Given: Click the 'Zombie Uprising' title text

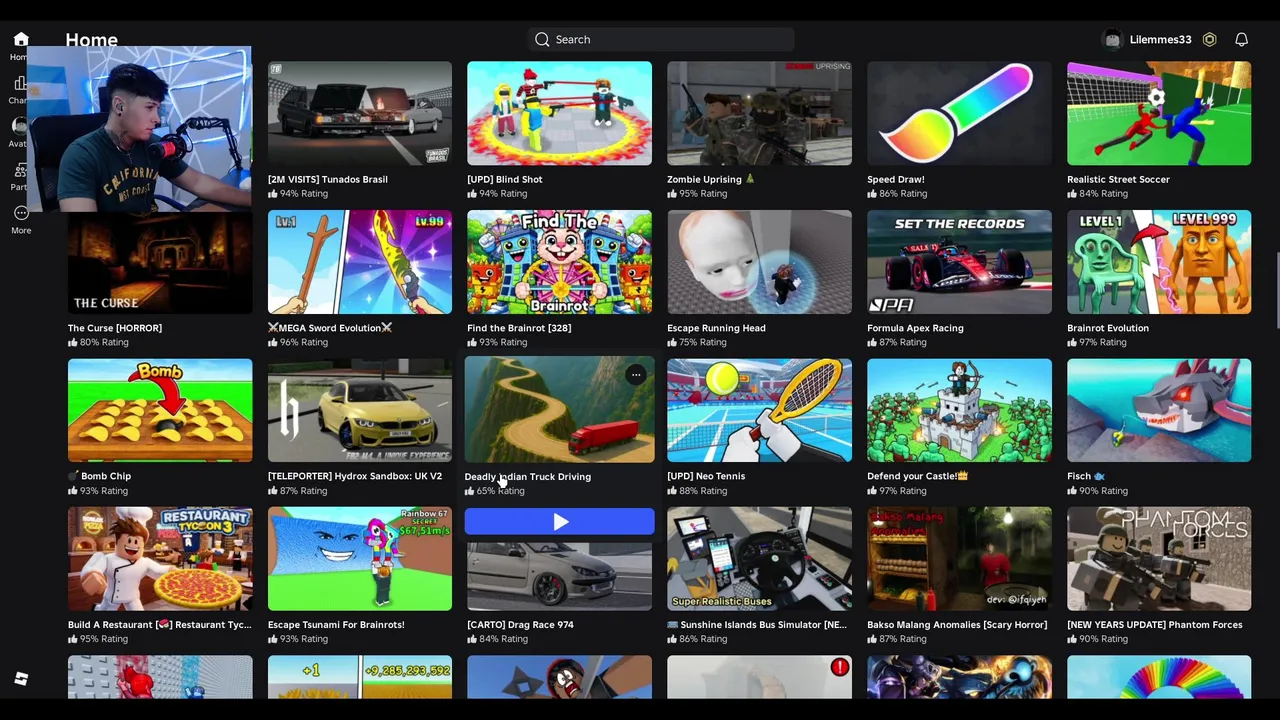Looking at the screenshot, I should pos(704,180).
